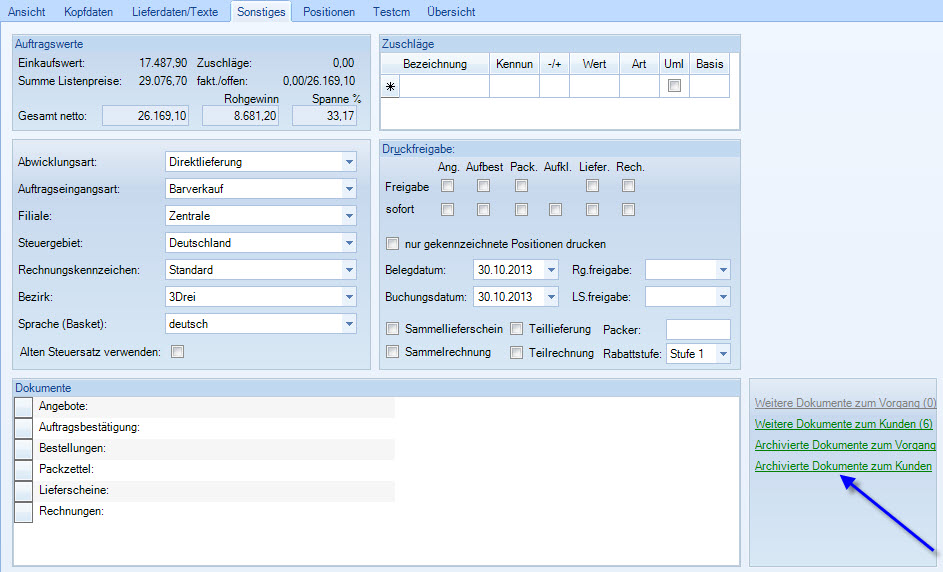Image resolution: width=943 pixels, height=572 pixels.
Task: Open the Lieferdaten/Texte tab
Action: pyautogui.click(x=174, y=12)
